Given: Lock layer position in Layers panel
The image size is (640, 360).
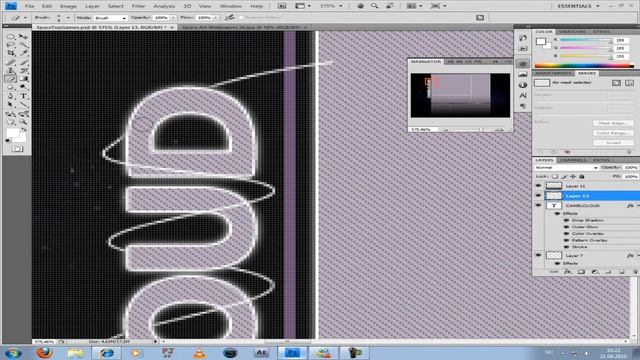Looking at the screenshot, I should pos(573,176).
